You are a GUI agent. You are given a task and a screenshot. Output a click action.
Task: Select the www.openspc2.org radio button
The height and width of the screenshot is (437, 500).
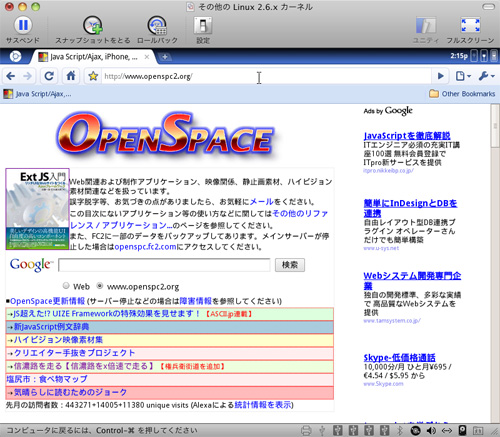pyautogui.click(x=99, y=286)
